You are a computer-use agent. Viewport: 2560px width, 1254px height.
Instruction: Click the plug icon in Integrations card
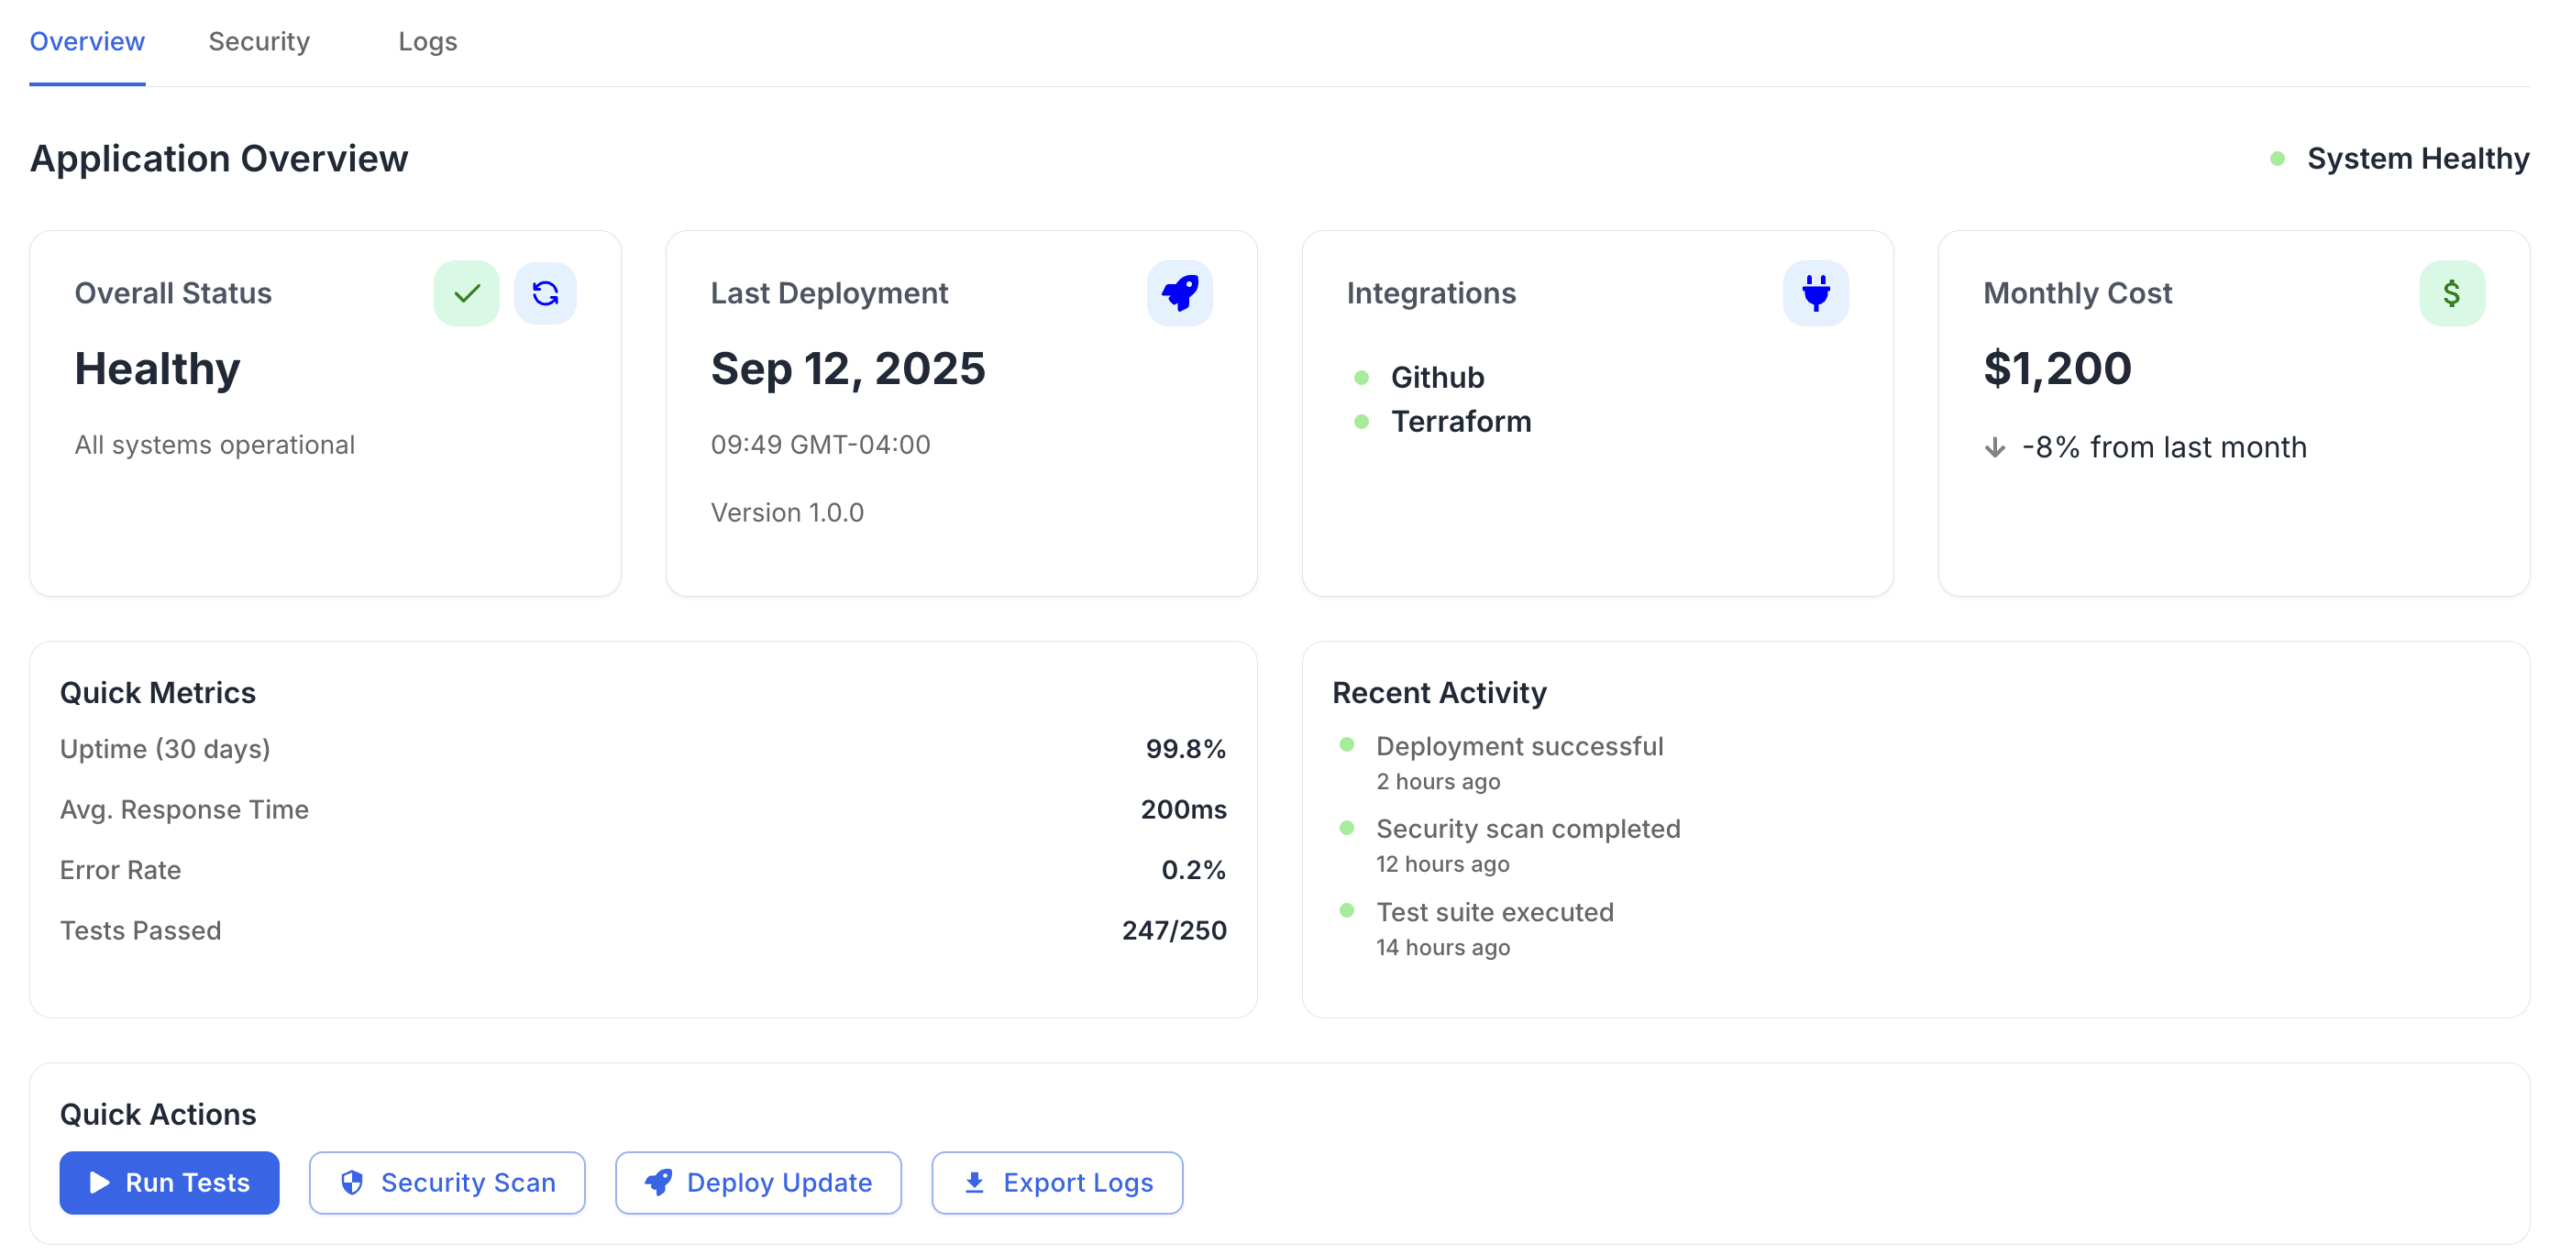(x=1815, y=293)
